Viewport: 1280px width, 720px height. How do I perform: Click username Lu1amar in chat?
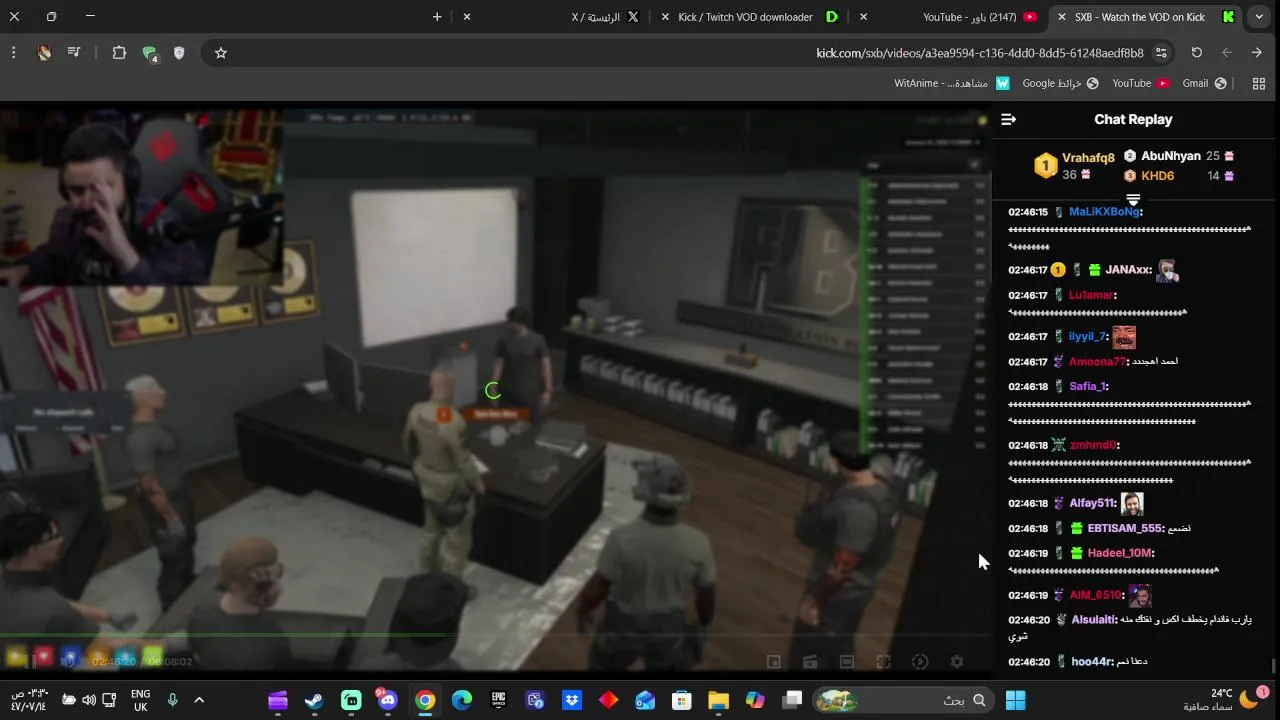(x=1091, y=295)
